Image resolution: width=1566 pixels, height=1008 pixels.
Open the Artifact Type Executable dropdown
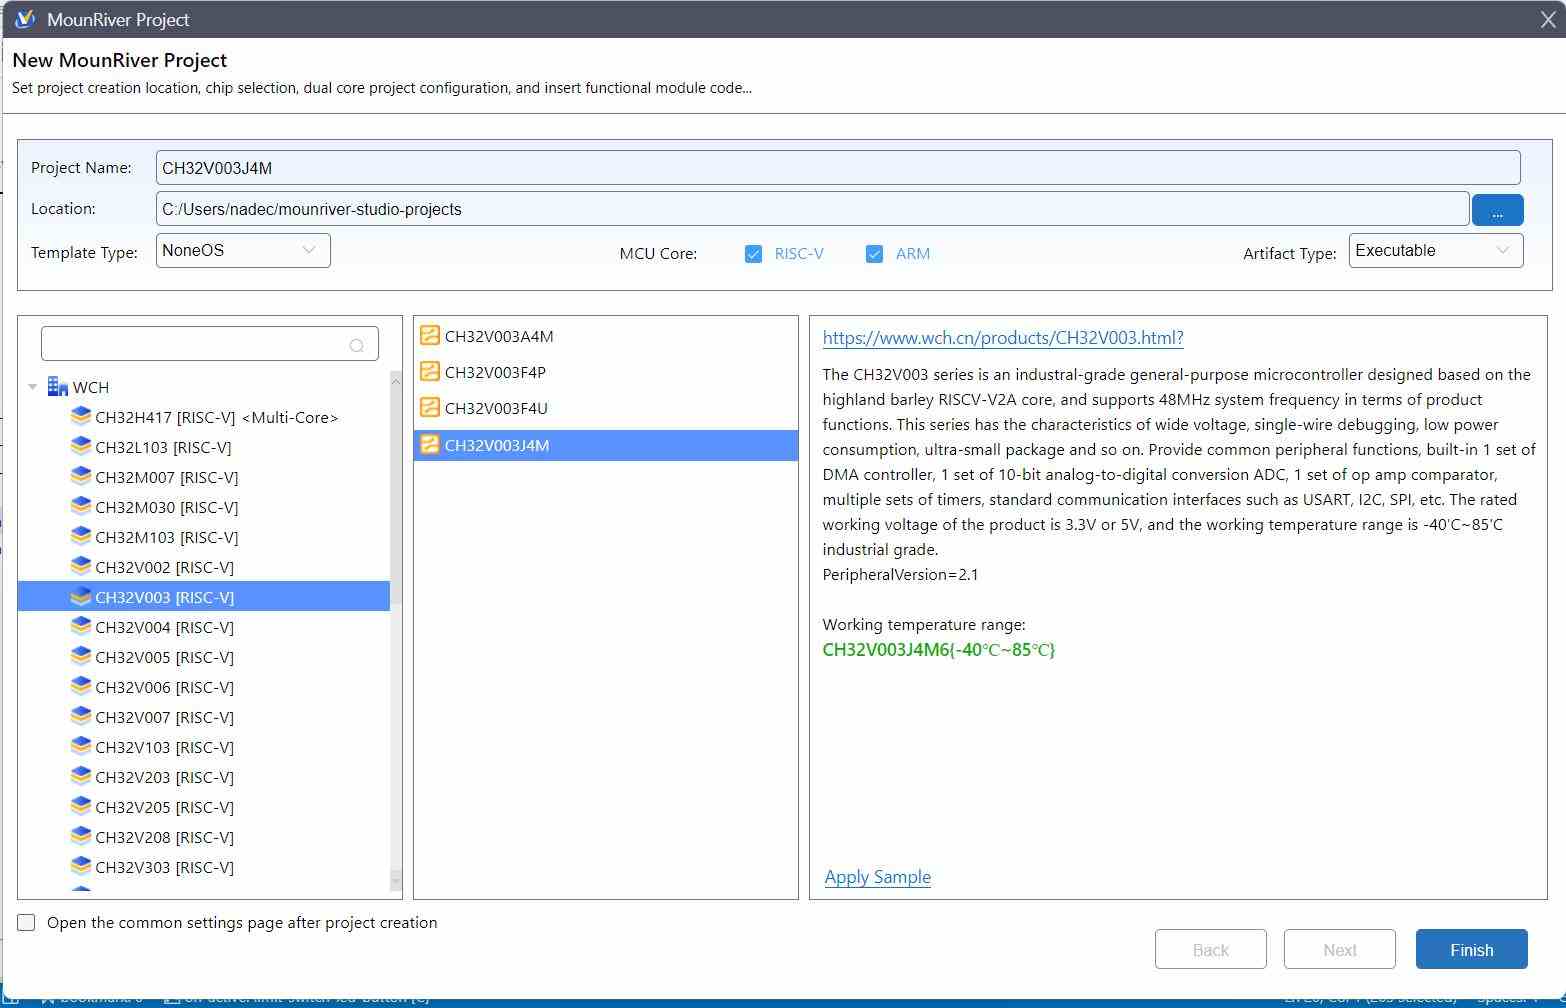tap(1436, 250)
